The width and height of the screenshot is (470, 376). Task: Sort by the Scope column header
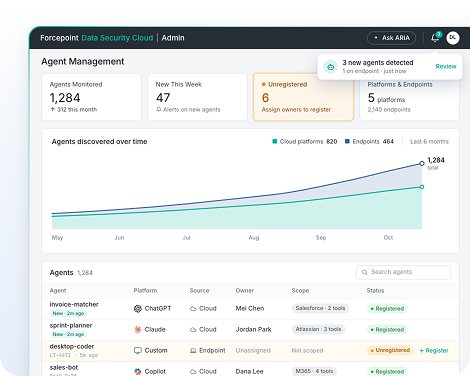click(x=300, y=291)
